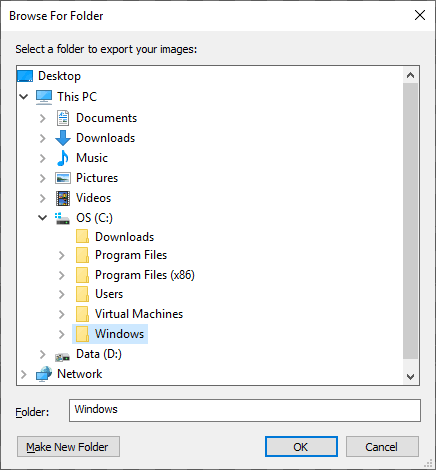
Task: Click the Make New Folder button
Action: point(68,447)
